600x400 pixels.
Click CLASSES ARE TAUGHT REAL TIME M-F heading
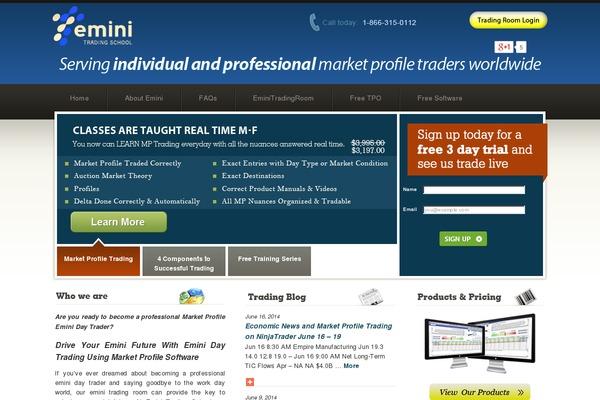pyautogui.click(x=165, y=131)
